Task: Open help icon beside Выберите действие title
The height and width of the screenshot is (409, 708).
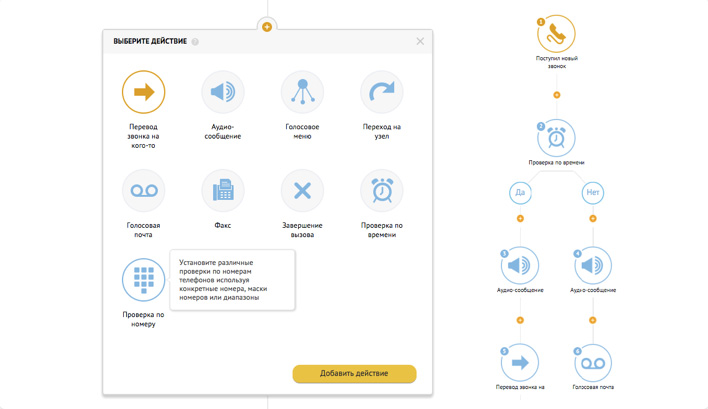Action: coord(195,42)
